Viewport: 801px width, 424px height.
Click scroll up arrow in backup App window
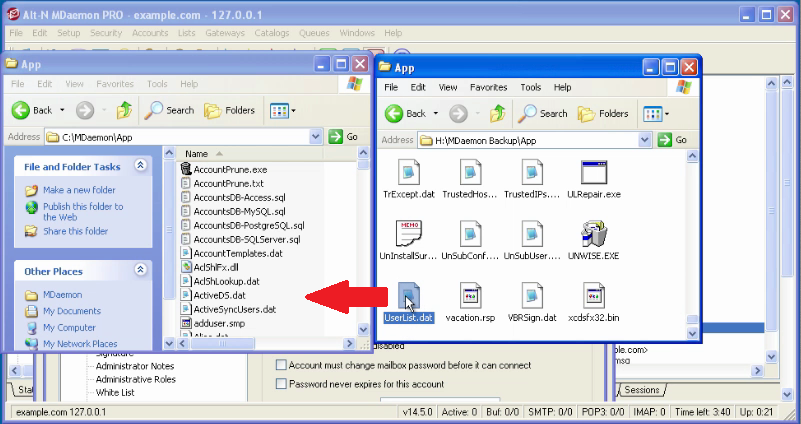tap(692, 156)
